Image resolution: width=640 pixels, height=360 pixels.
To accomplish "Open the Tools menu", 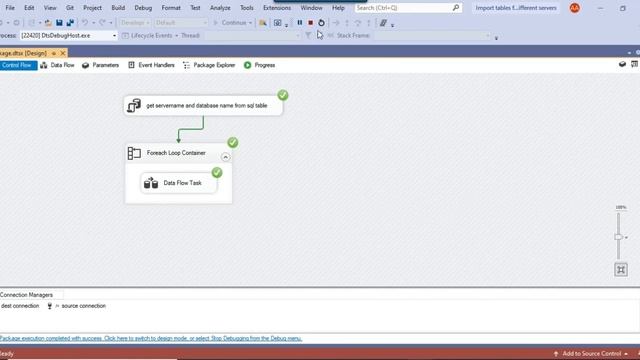I will pyautogui.click(x=247, y=8).
